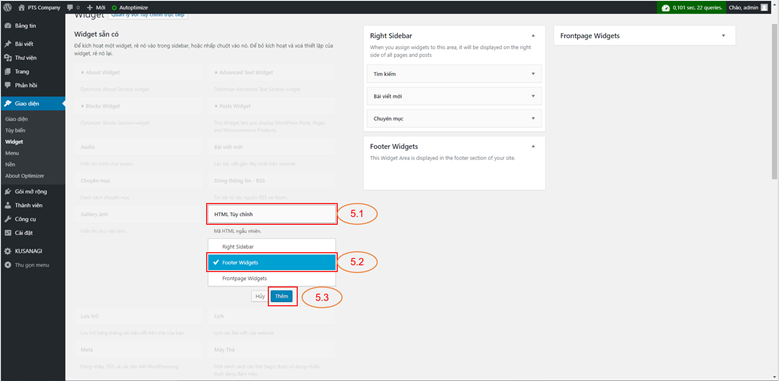The image size is (779, 381).
Task: Open the WordPress logo menu
Action: coord(8,7)
